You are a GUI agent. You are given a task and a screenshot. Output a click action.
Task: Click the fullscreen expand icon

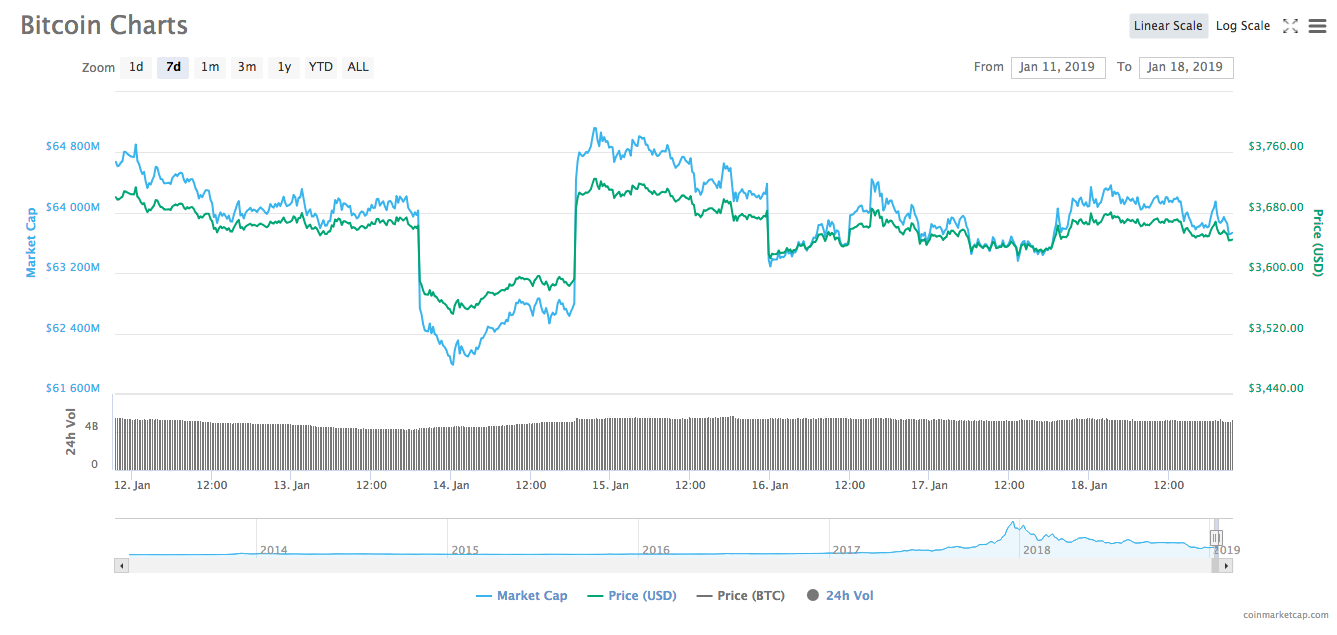click(x=1290, y=25)
